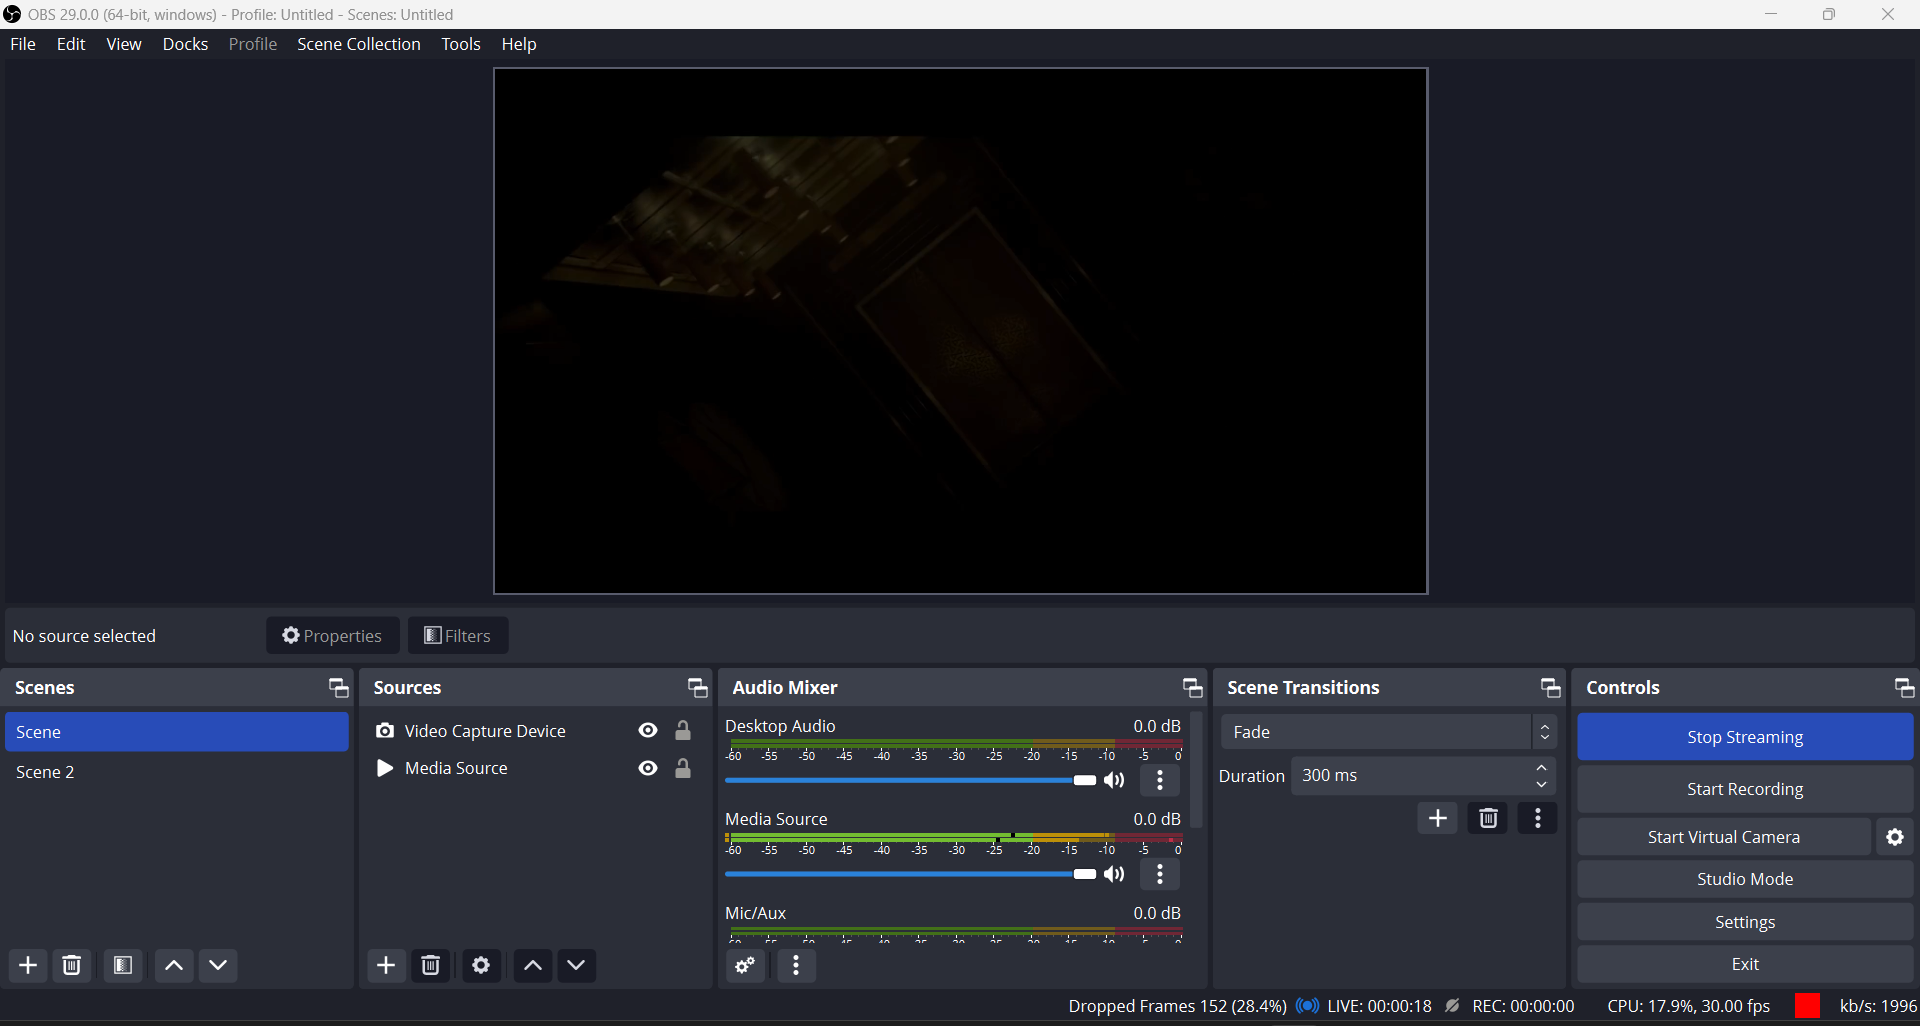
Task: Open the Tools menu
Action: 461,44
